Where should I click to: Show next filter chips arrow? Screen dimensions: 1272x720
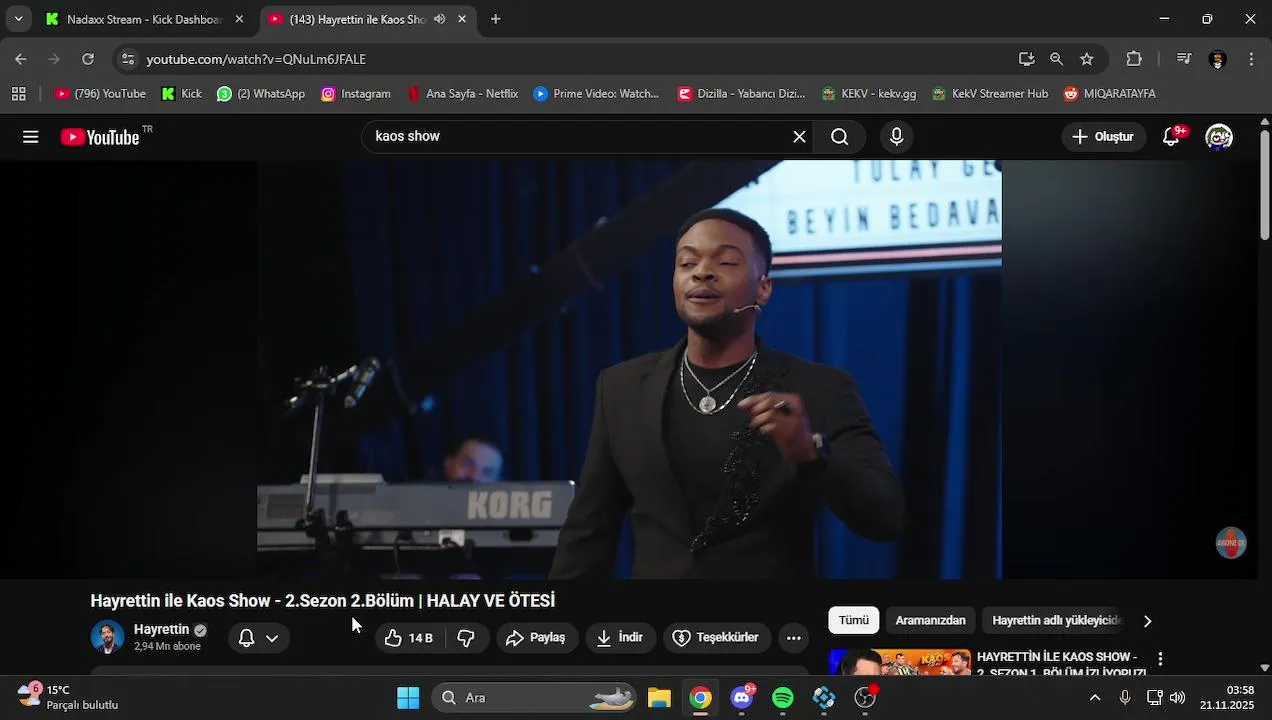coord(1147,621)
